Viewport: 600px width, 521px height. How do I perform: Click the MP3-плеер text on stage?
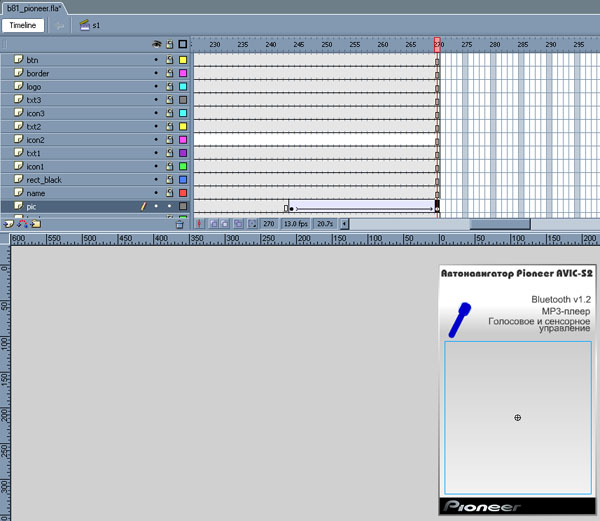pyautogui.click(x=566, y=311)
